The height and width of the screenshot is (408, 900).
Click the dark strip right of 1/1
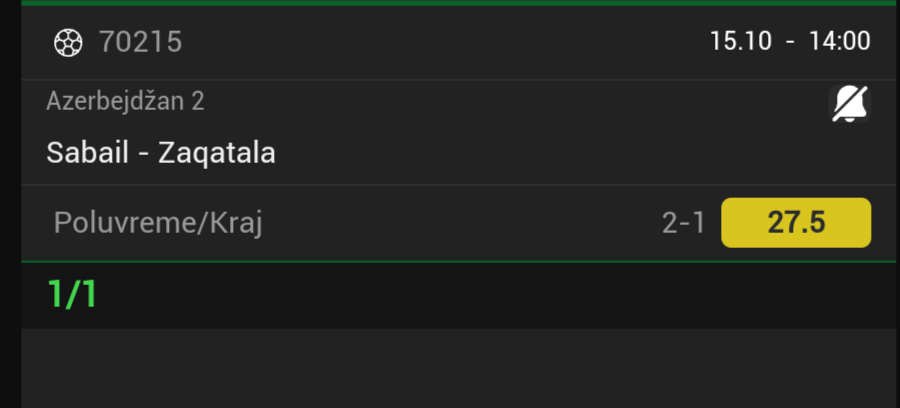tap(500, 295)
